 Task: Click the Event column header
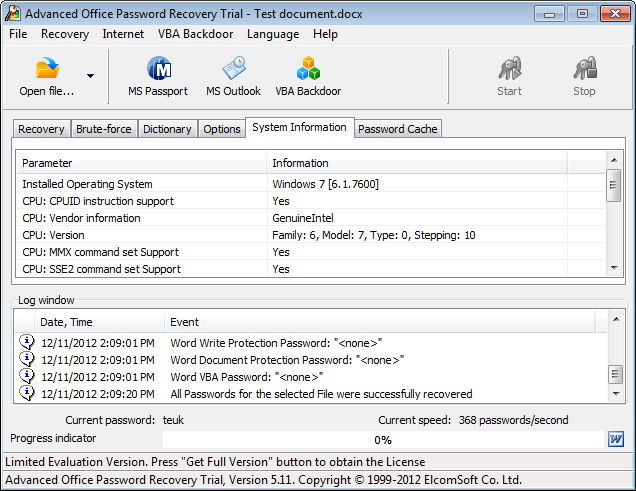click(x=380, y=322)
